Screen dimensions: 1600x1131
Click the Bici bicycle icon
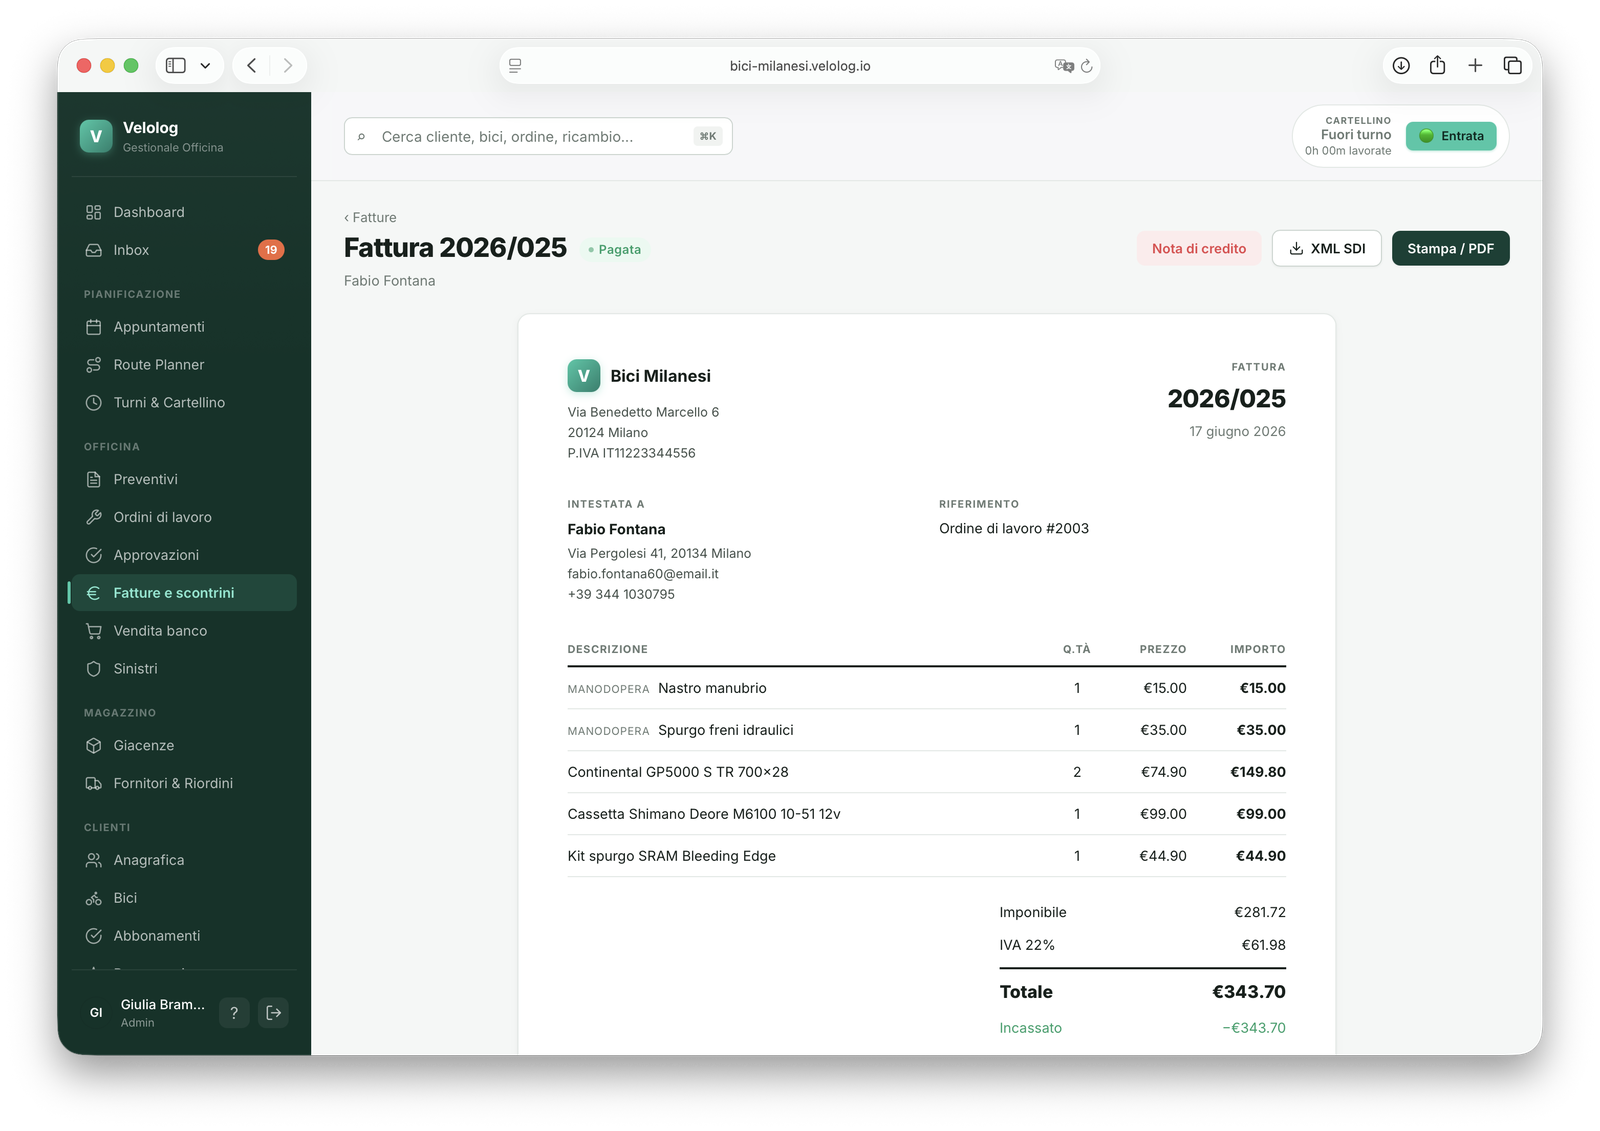[94, 898]
